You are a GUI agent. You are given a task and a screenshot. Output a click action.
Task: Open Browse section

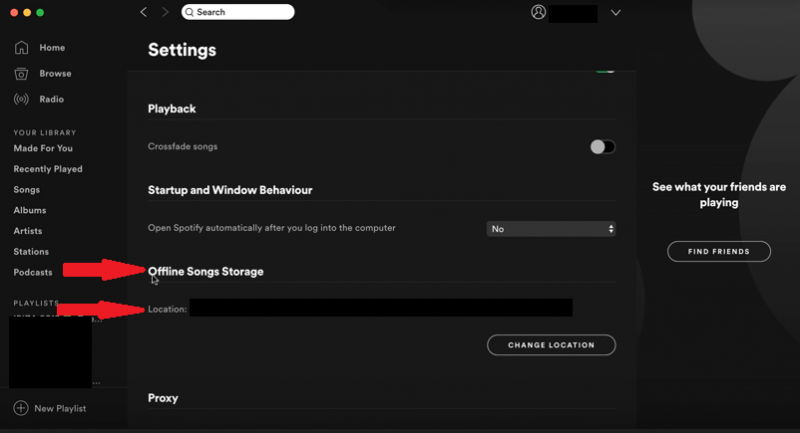55,73
